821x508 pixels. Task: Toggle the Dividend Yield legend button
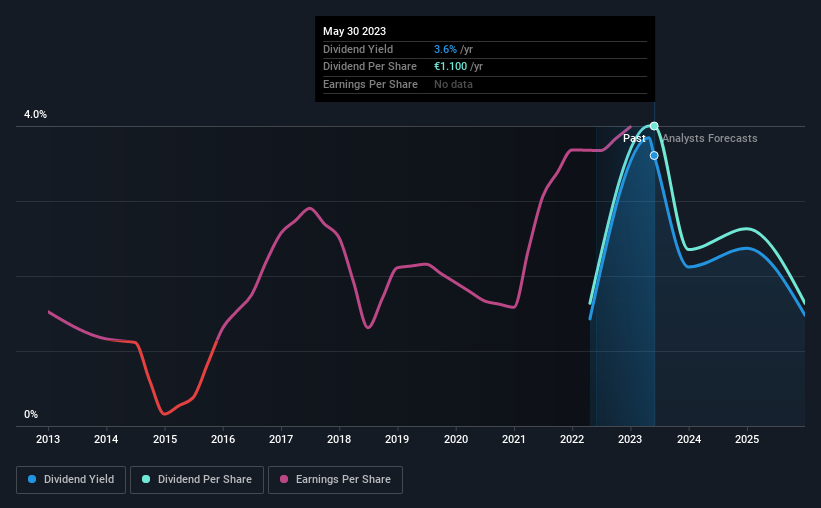71,480
